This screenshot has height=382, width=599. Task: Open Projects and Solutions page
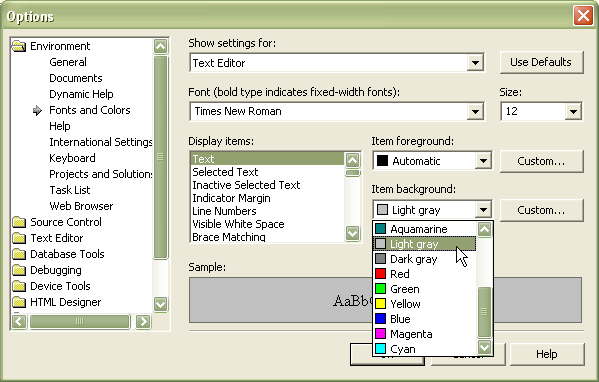pyautogui.click(x=101, y=174)
